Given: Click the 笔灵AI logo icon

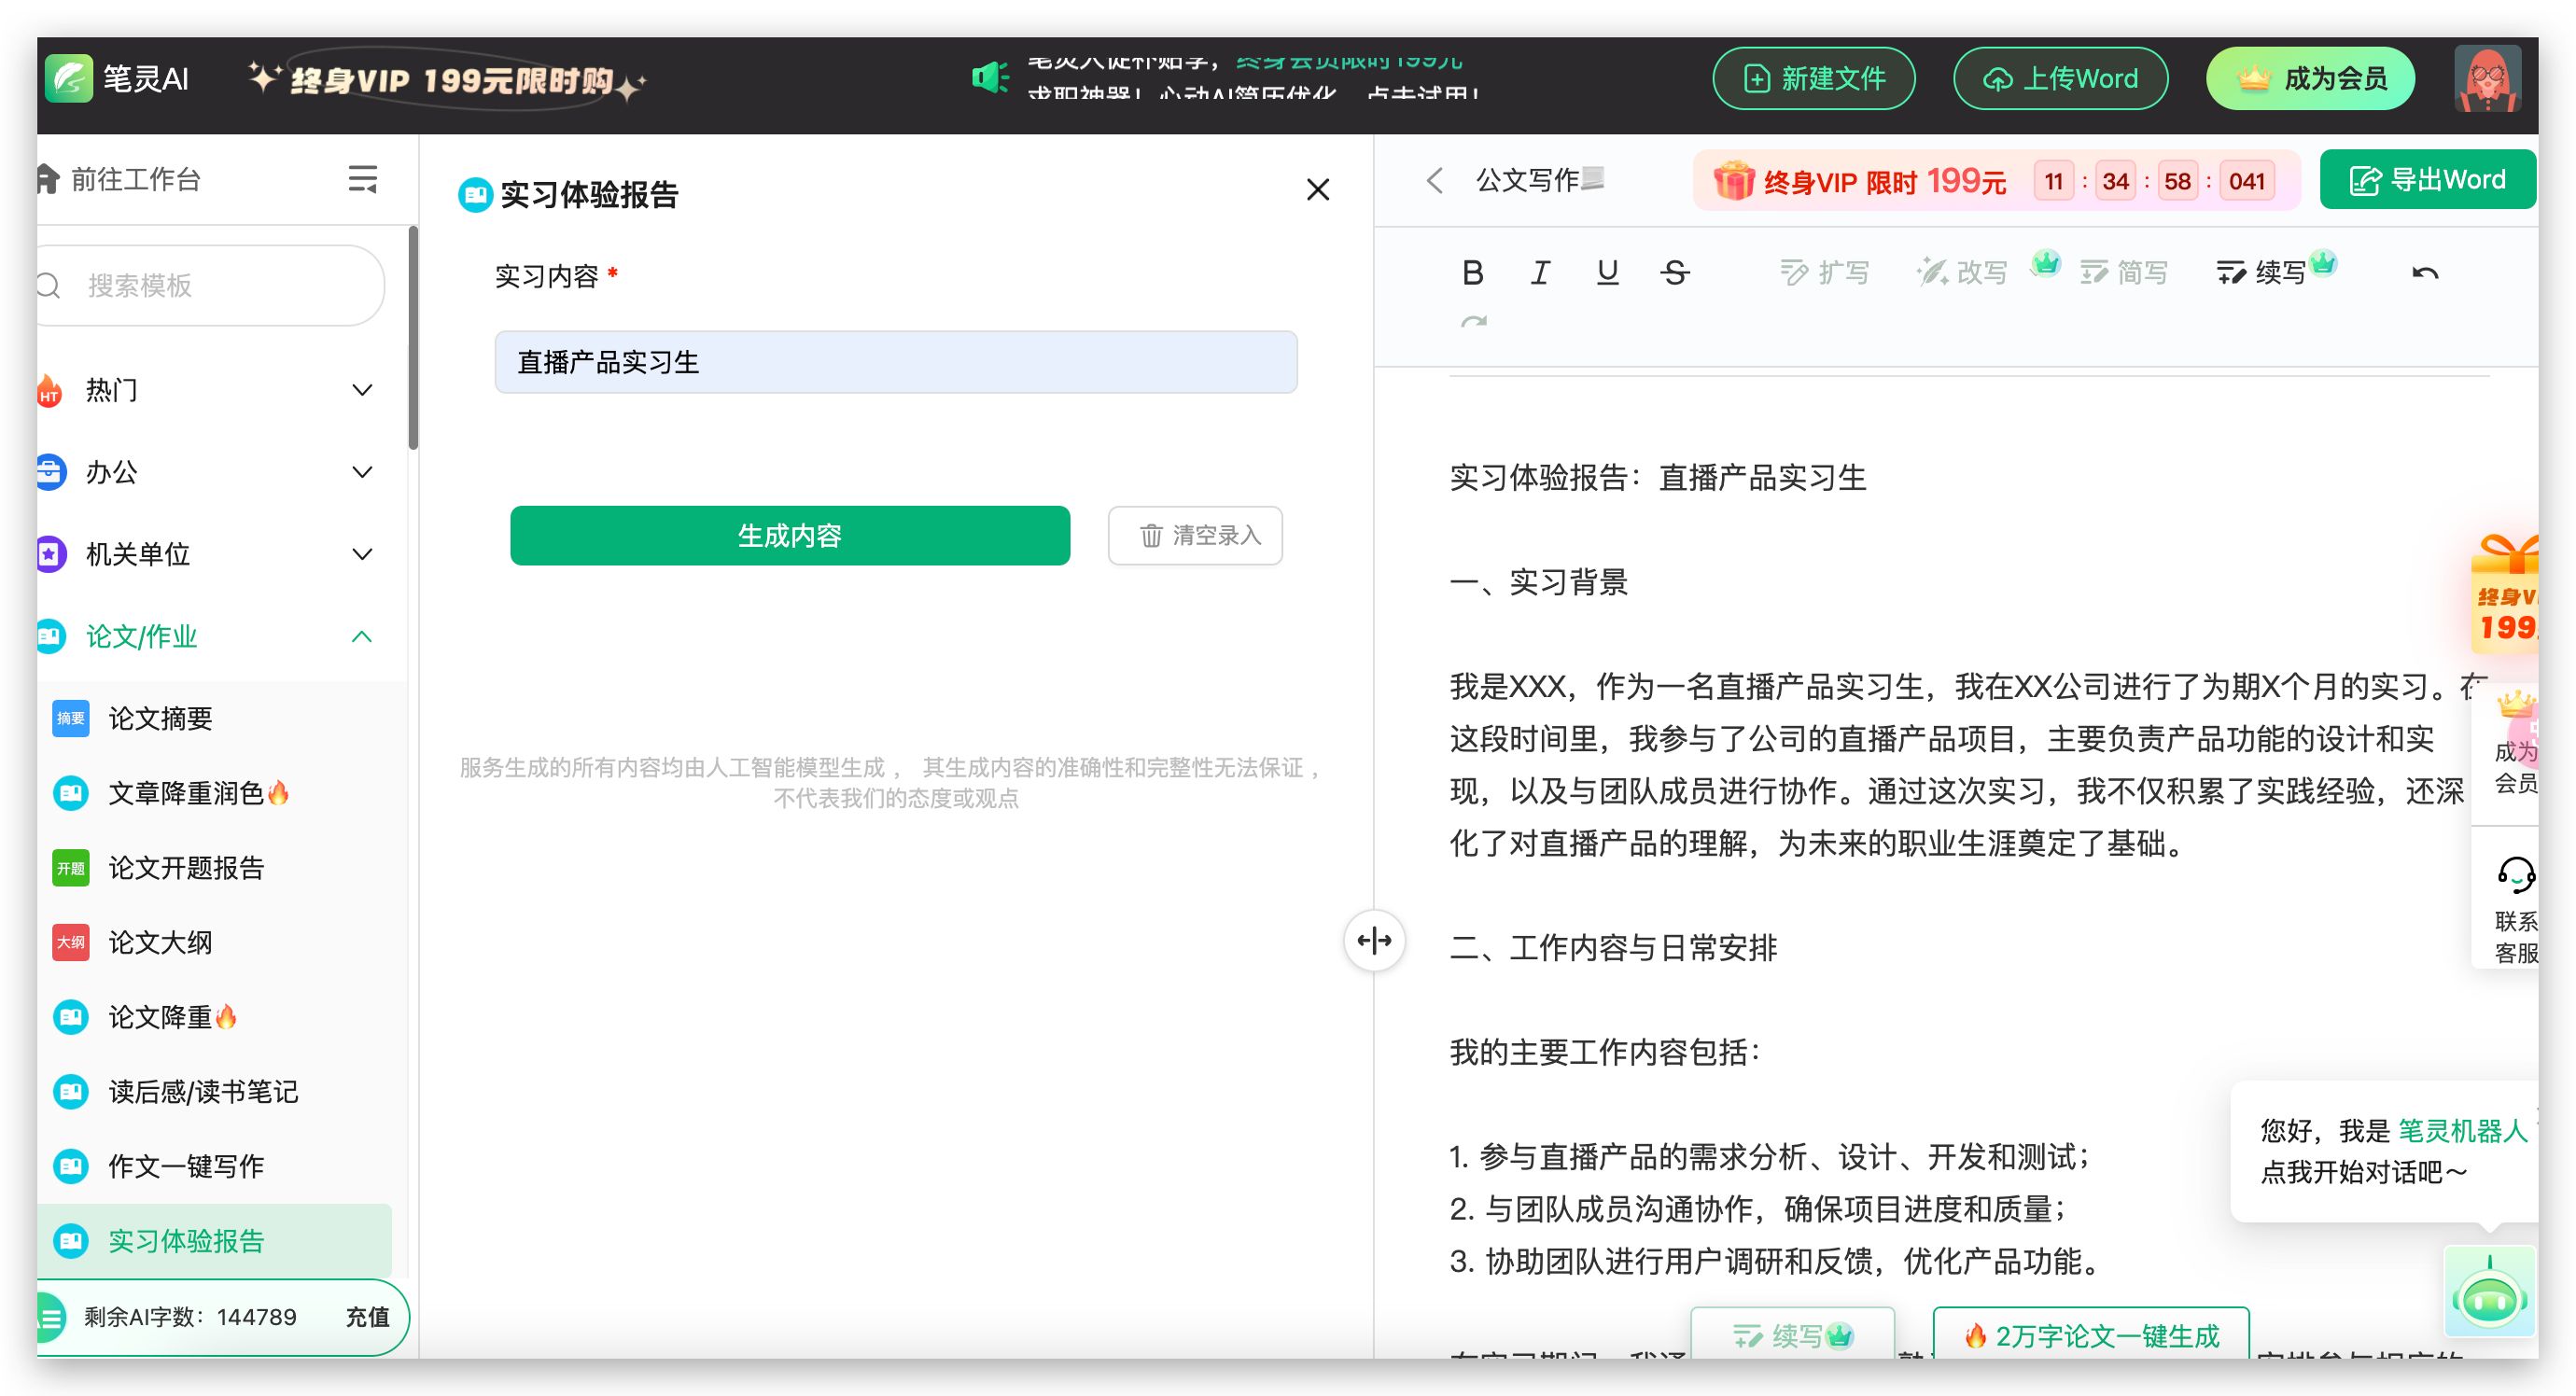Looking at the screenshot, I should tap(68, 78).
